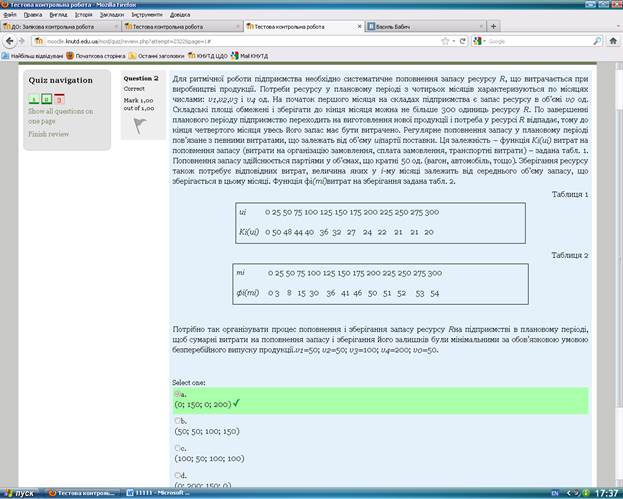The width and height of the screenshot is (623, 499).
Task: Switch to Microsoft Word taskbar item
Action: click(x=159, y=493)
